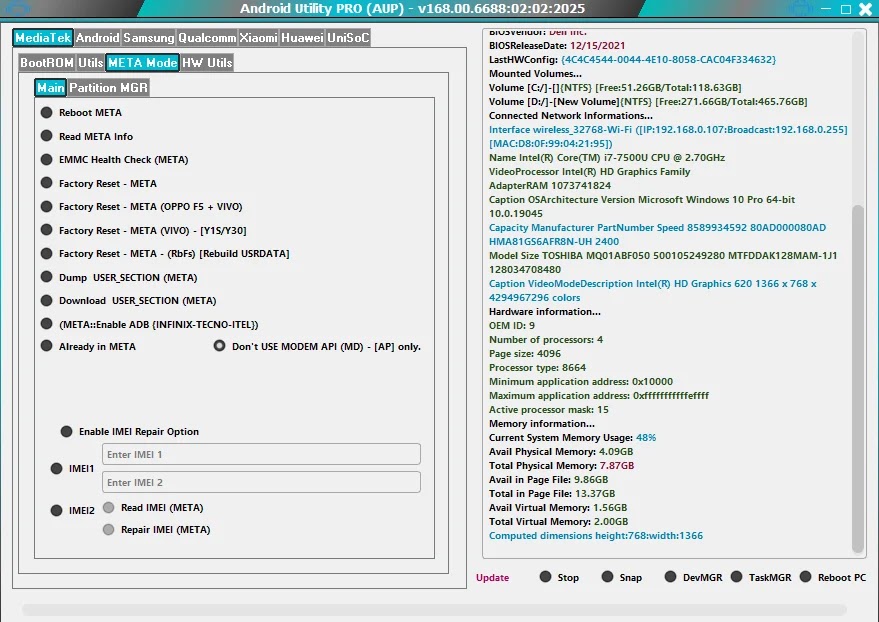Click the Android robot icon in title bar
This screenshot has width=879, height=622.
click(799, 8)
